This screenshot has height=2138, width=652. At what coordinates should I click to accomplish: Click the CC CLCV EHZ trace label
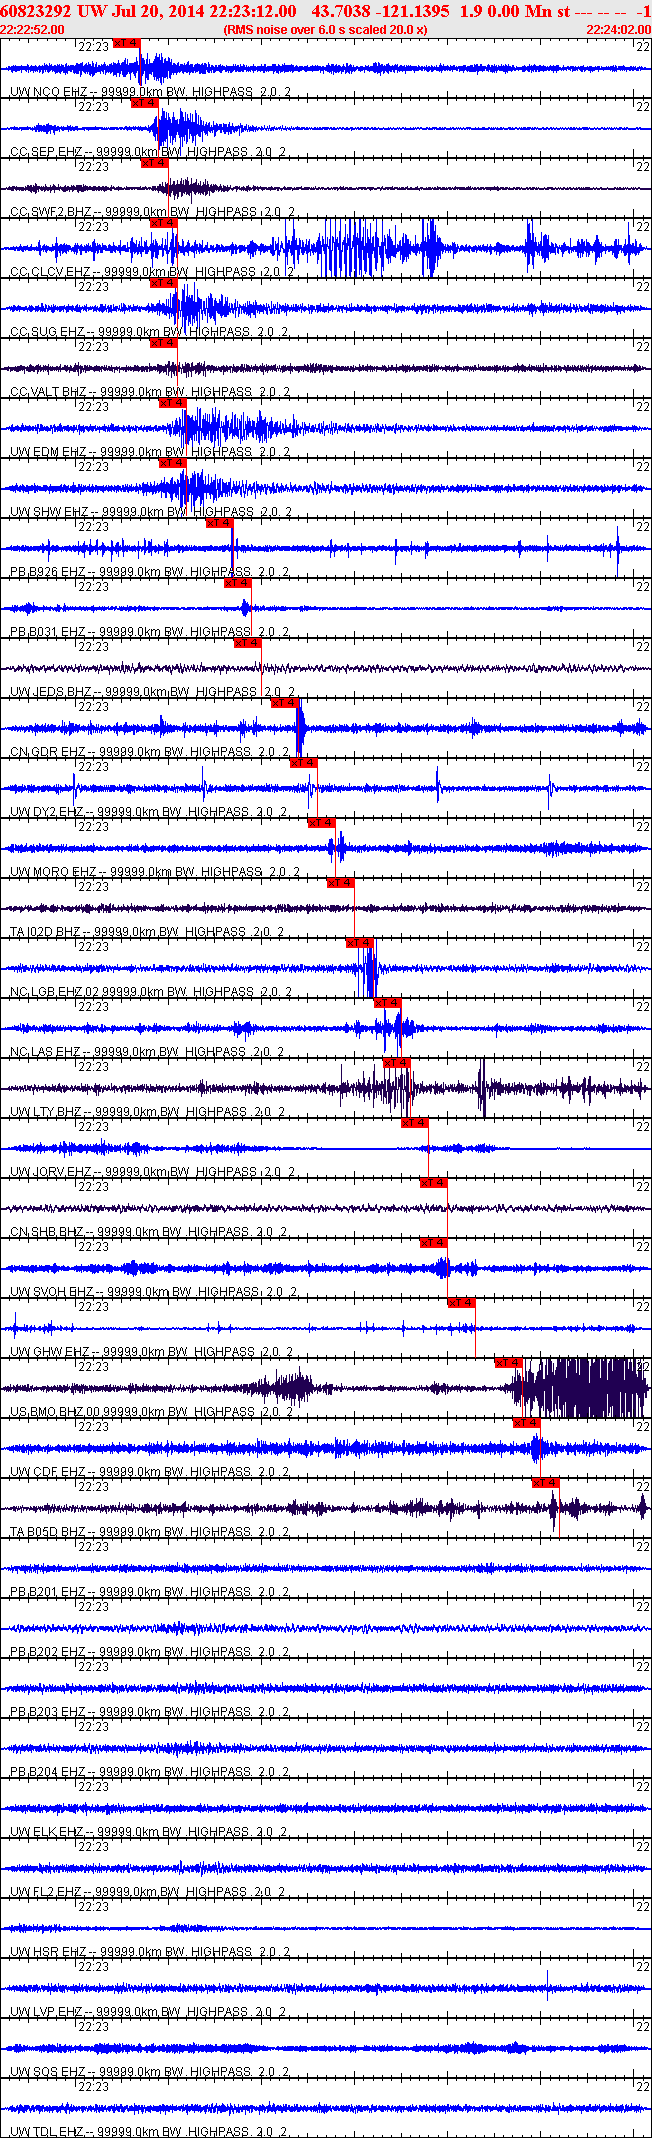152,272
